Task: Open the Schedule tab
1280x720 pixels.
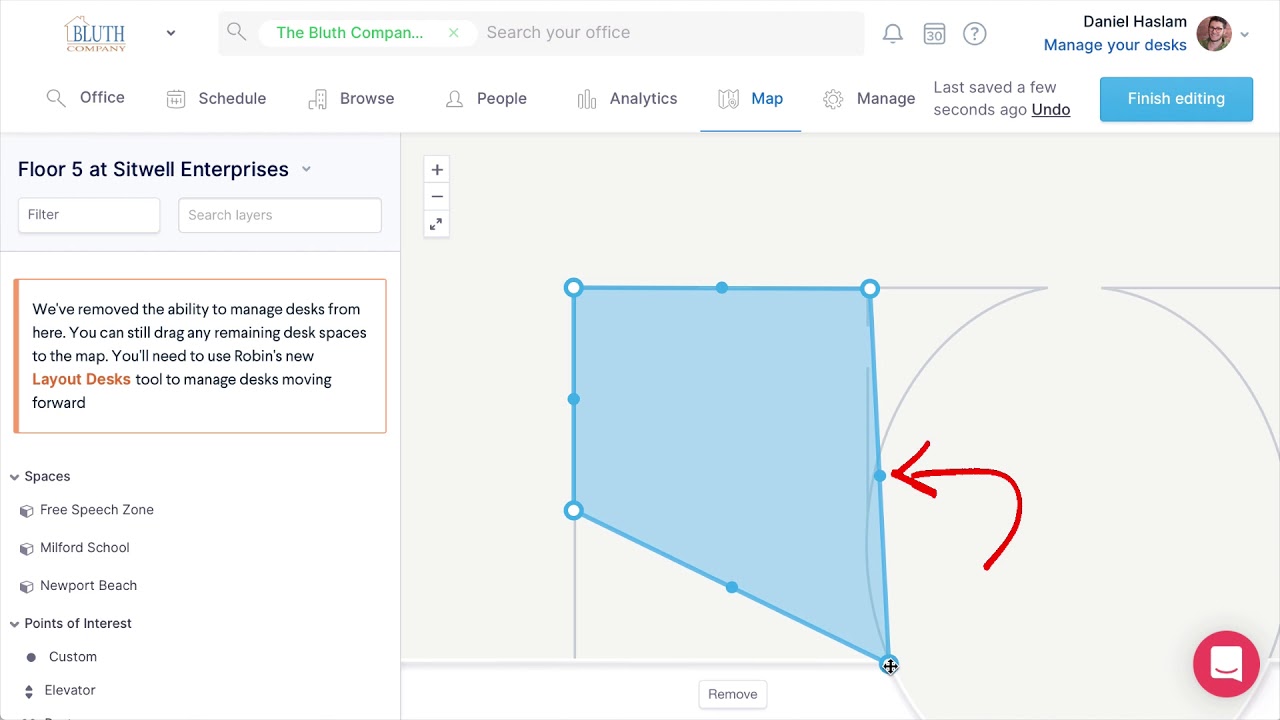Action: point(217,99)
